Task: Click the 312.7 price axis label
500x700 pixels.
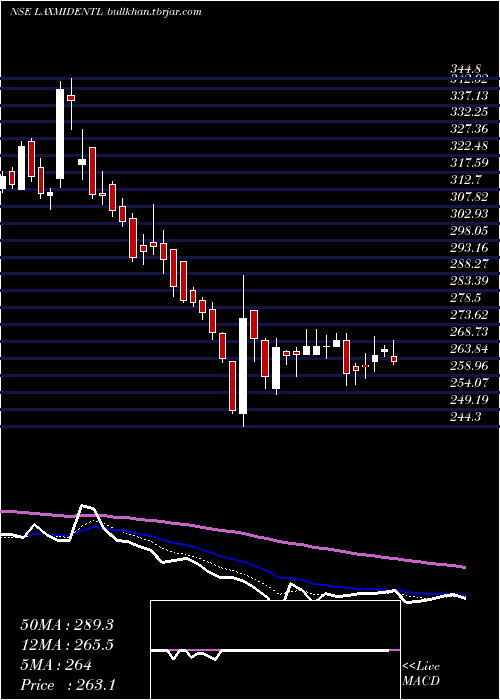Action: (x=468, y=179)
